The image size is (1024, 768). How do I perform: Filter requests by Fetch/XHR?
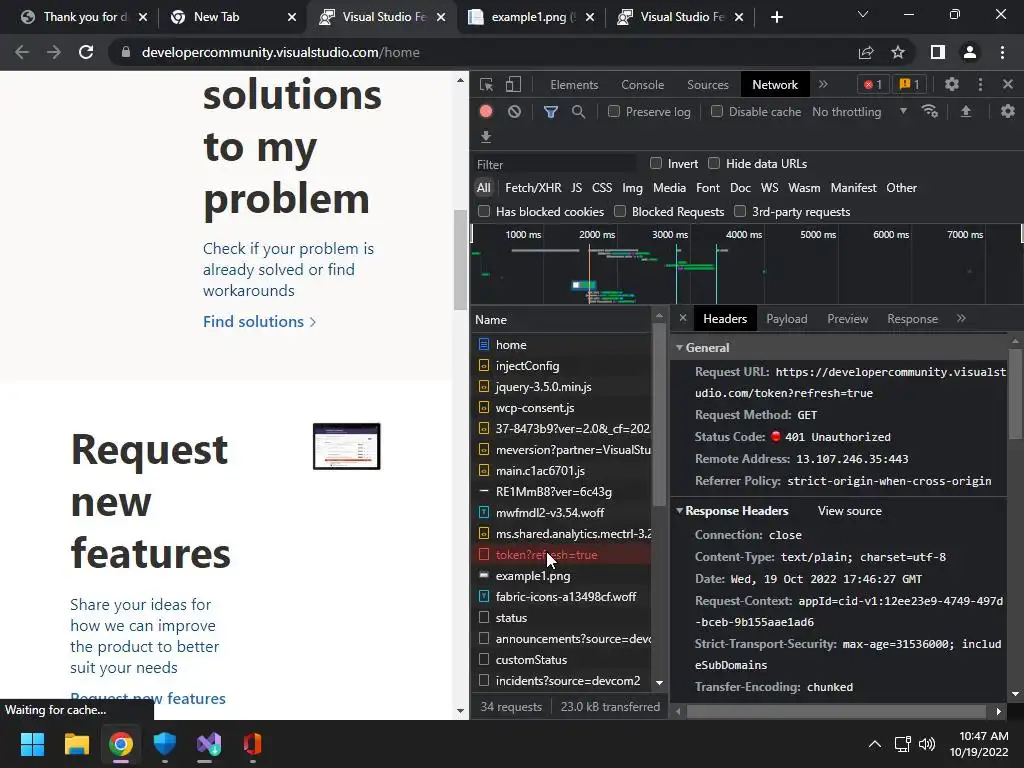[x=533, y=187]
